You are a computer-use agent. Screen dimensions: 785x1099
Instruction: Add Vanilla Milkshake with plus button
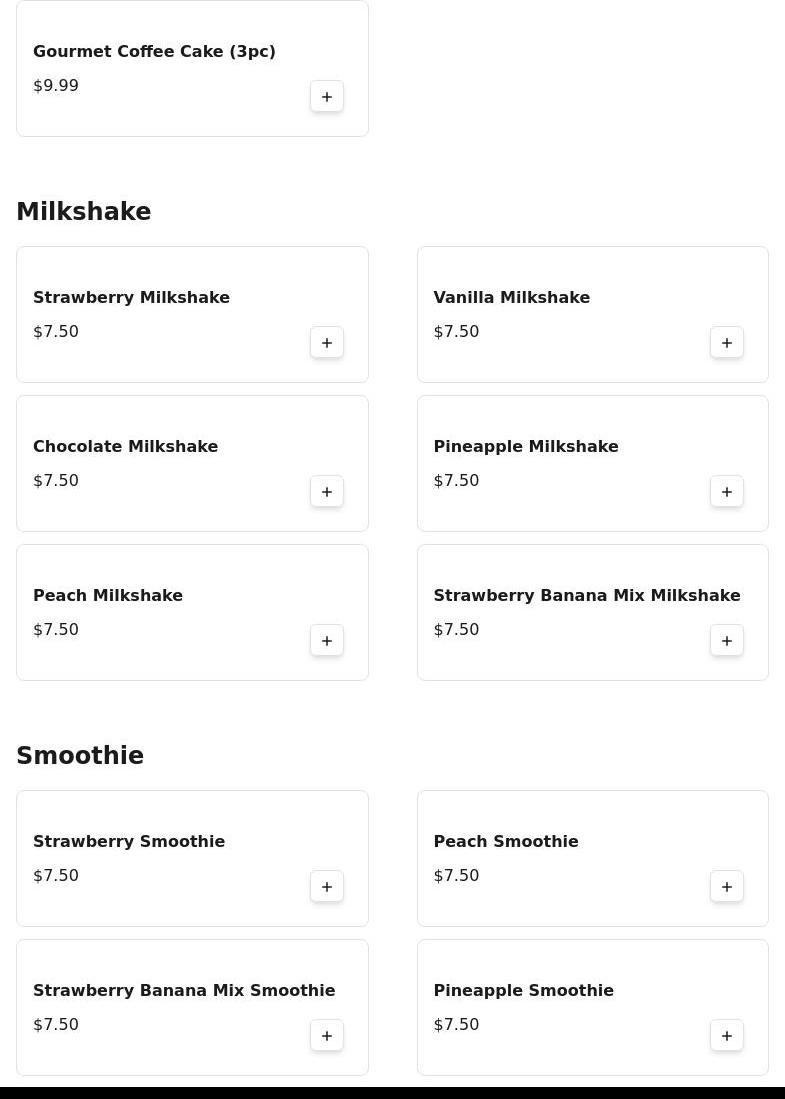(x=727, y=342)
